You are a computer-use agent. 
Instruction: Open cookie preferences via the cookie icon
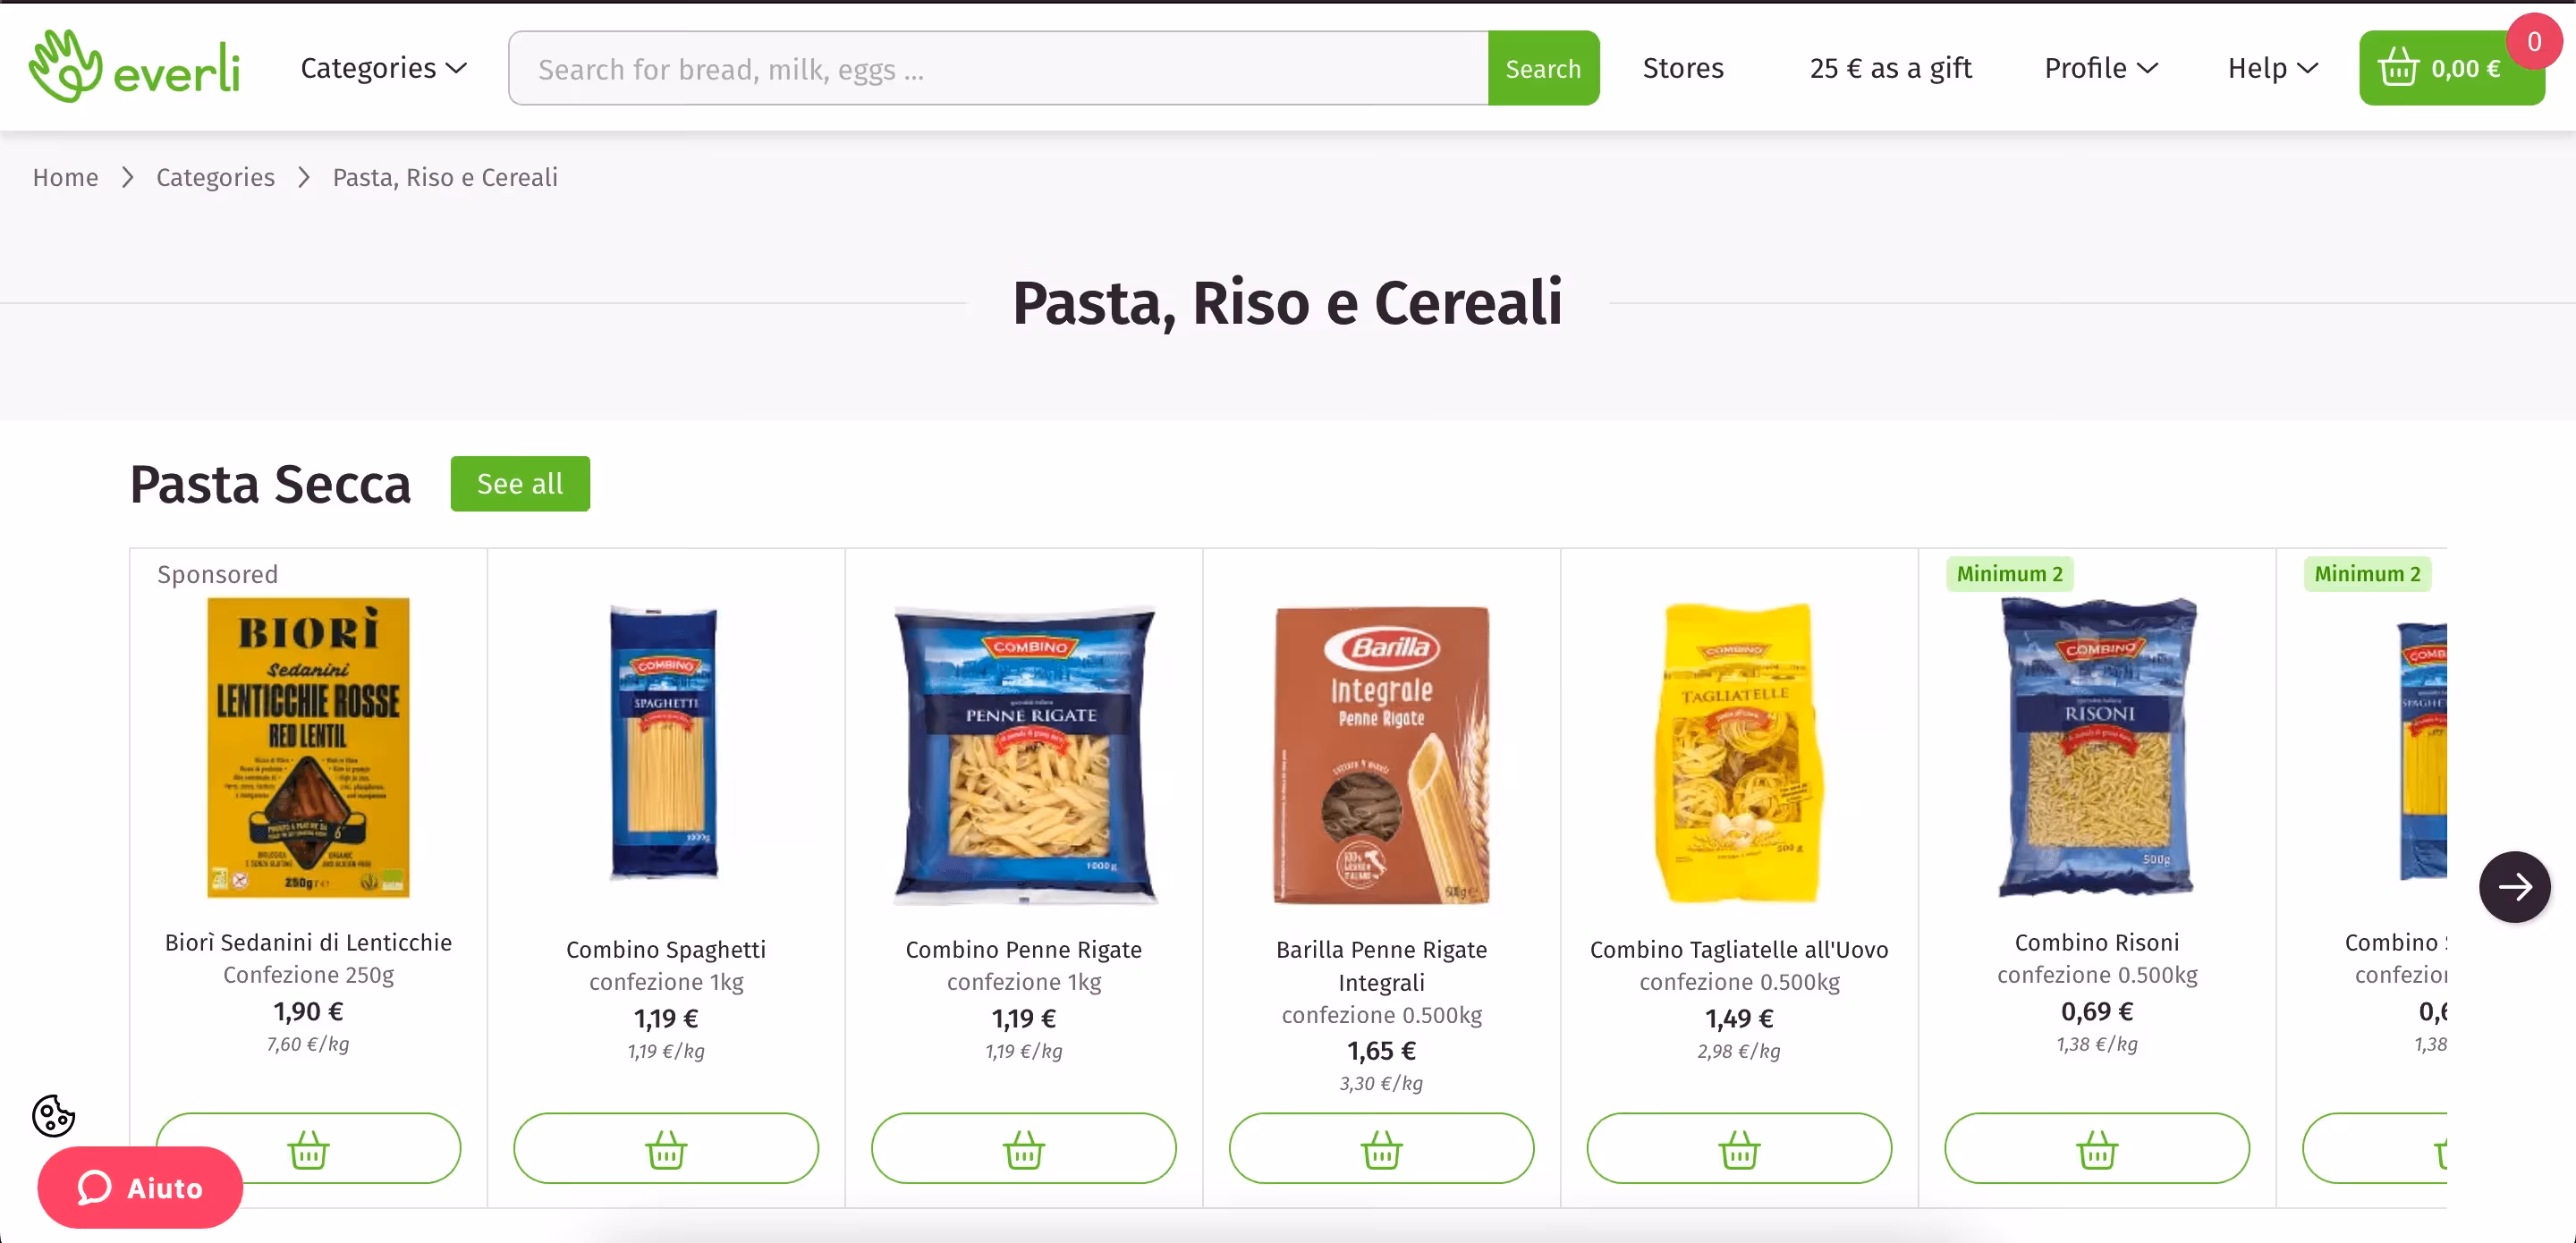pos(53,1116)
